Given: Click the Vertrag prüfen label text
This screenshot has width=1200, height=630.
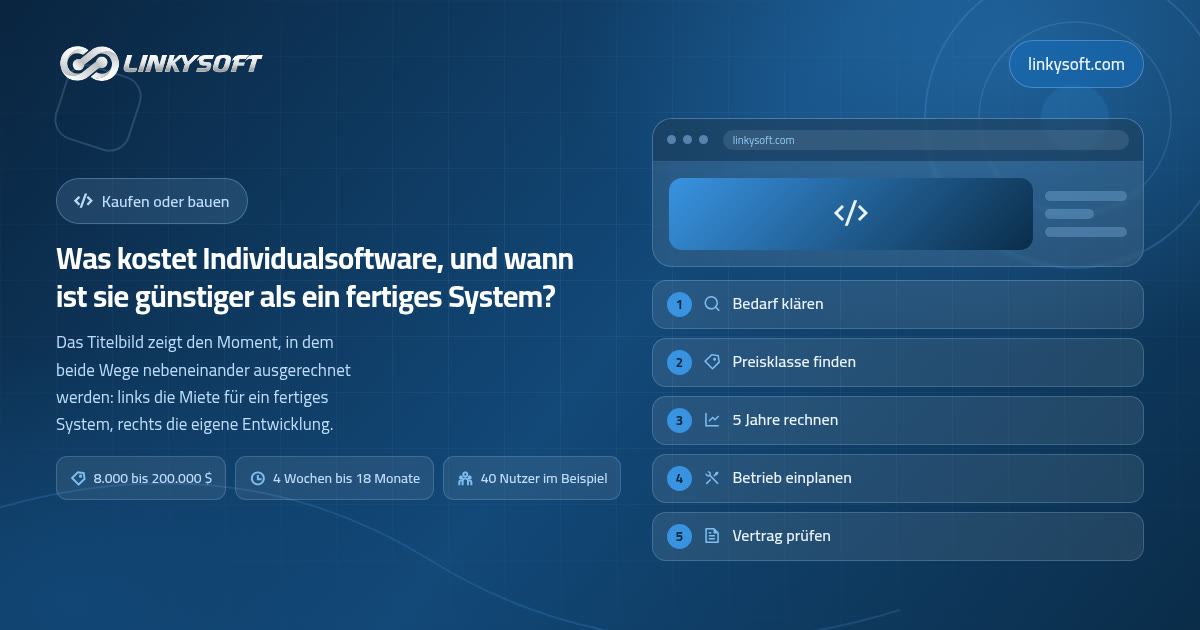Looking at the screenshot, I should point(781,536).
